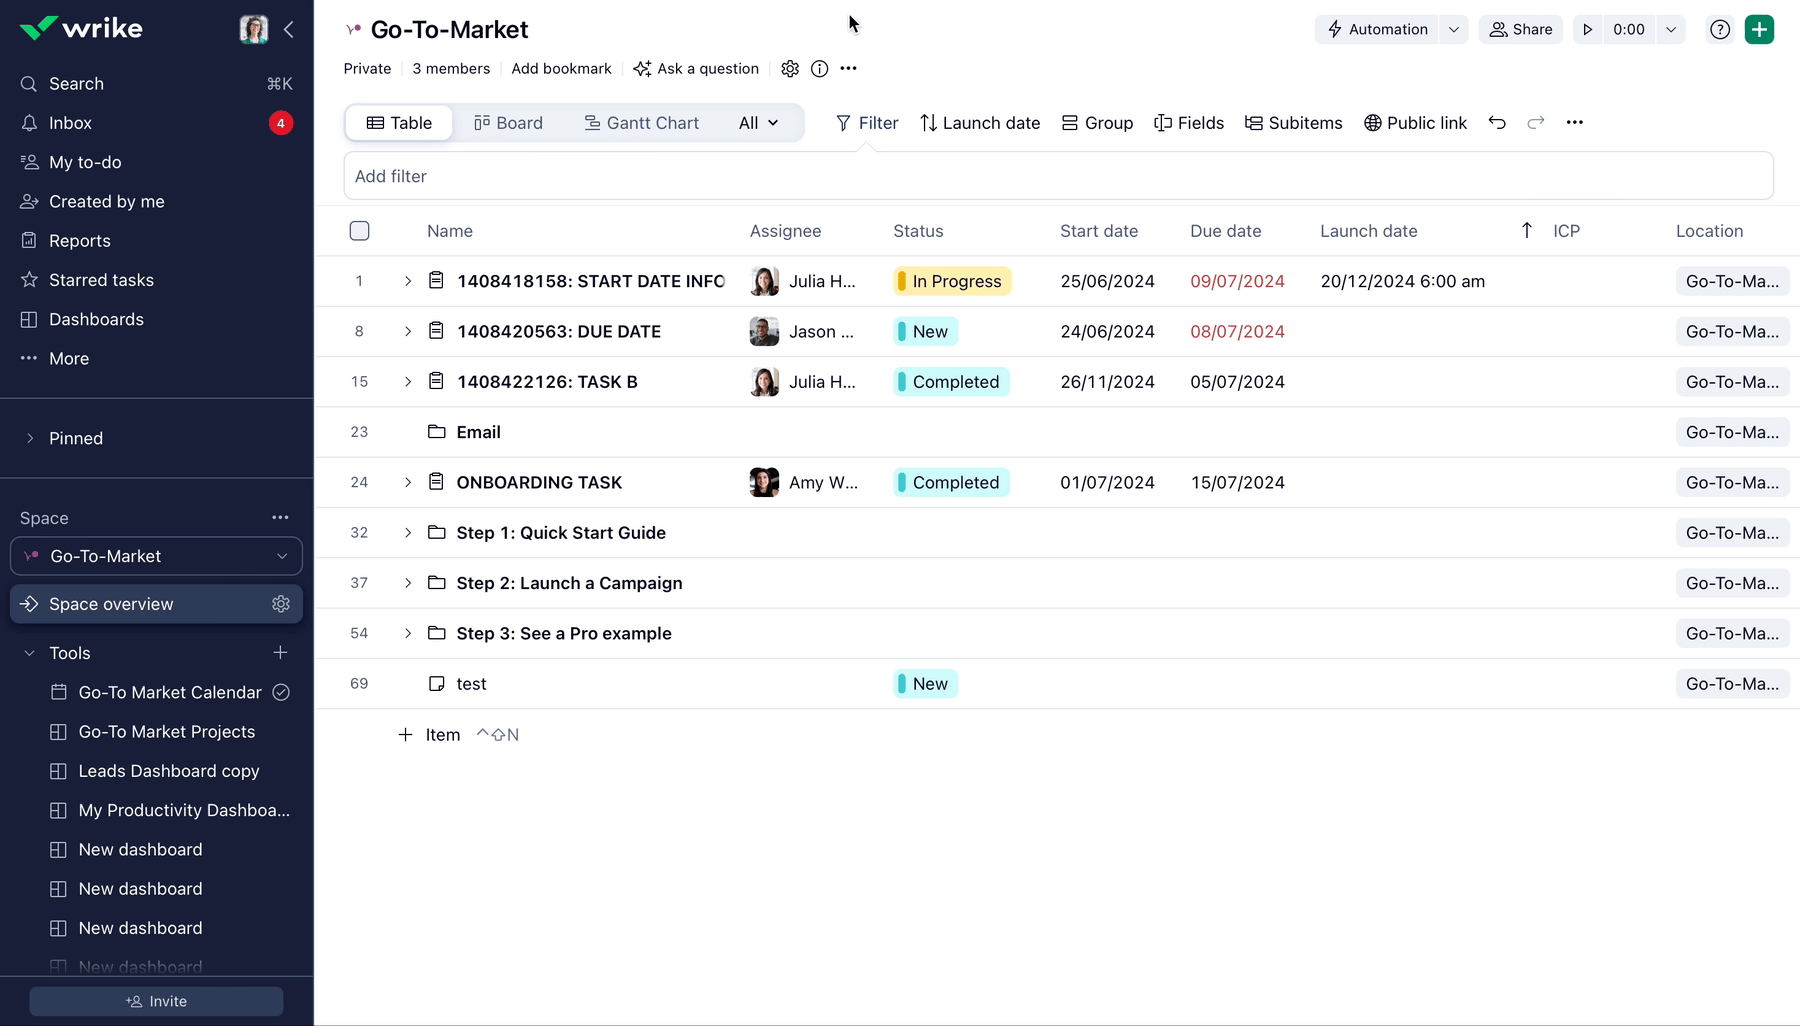Click the Invite button

156,1001
